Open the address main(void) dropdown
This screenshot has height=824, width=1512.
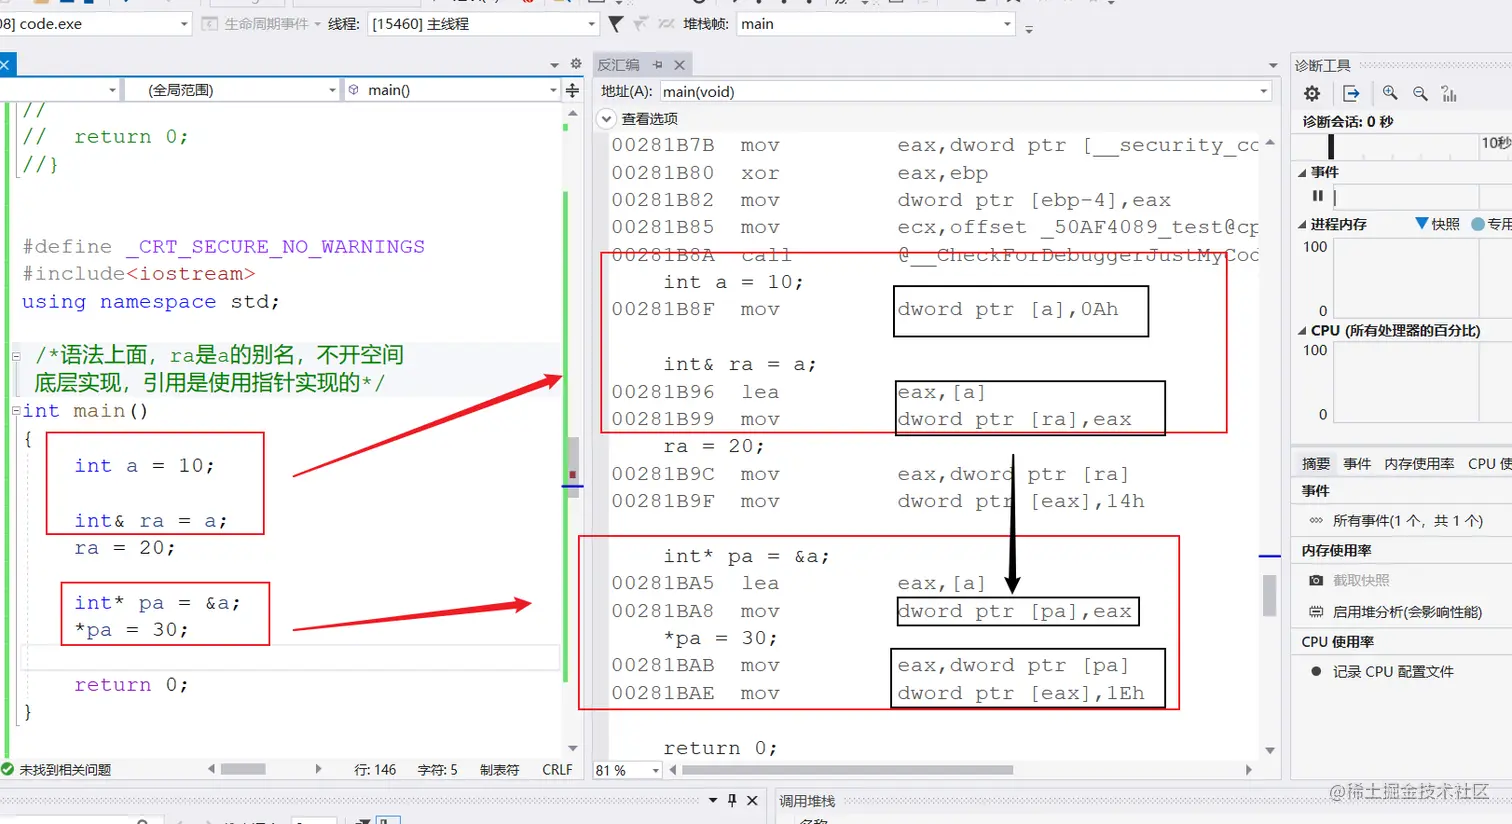click(1262, 91)
